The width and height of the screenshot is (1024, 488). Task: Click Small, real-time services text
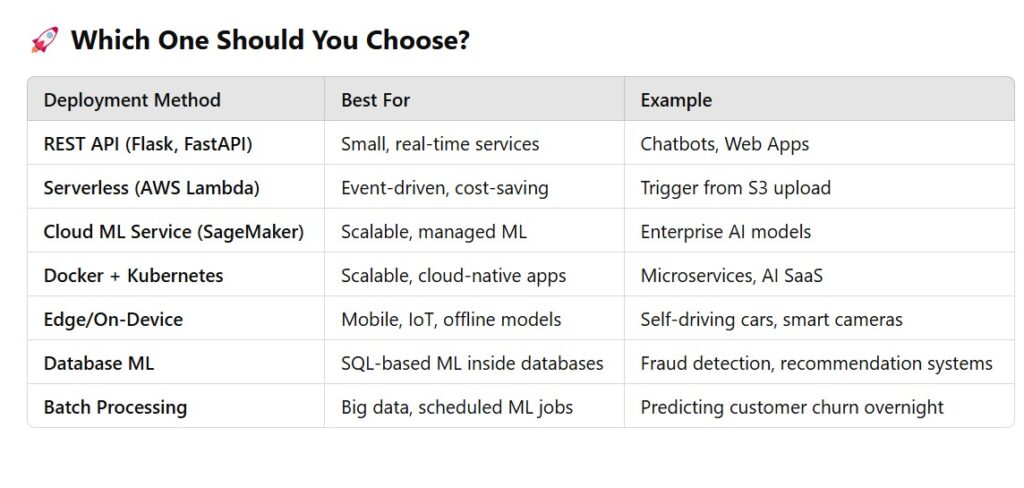[x=440, y=144]
